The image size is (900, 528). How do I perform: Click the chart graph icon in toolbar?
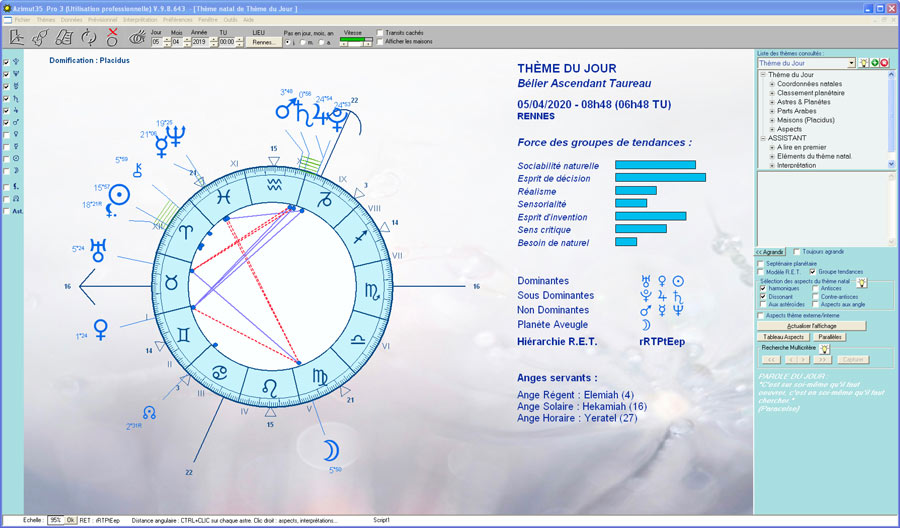tap(18, 38)
